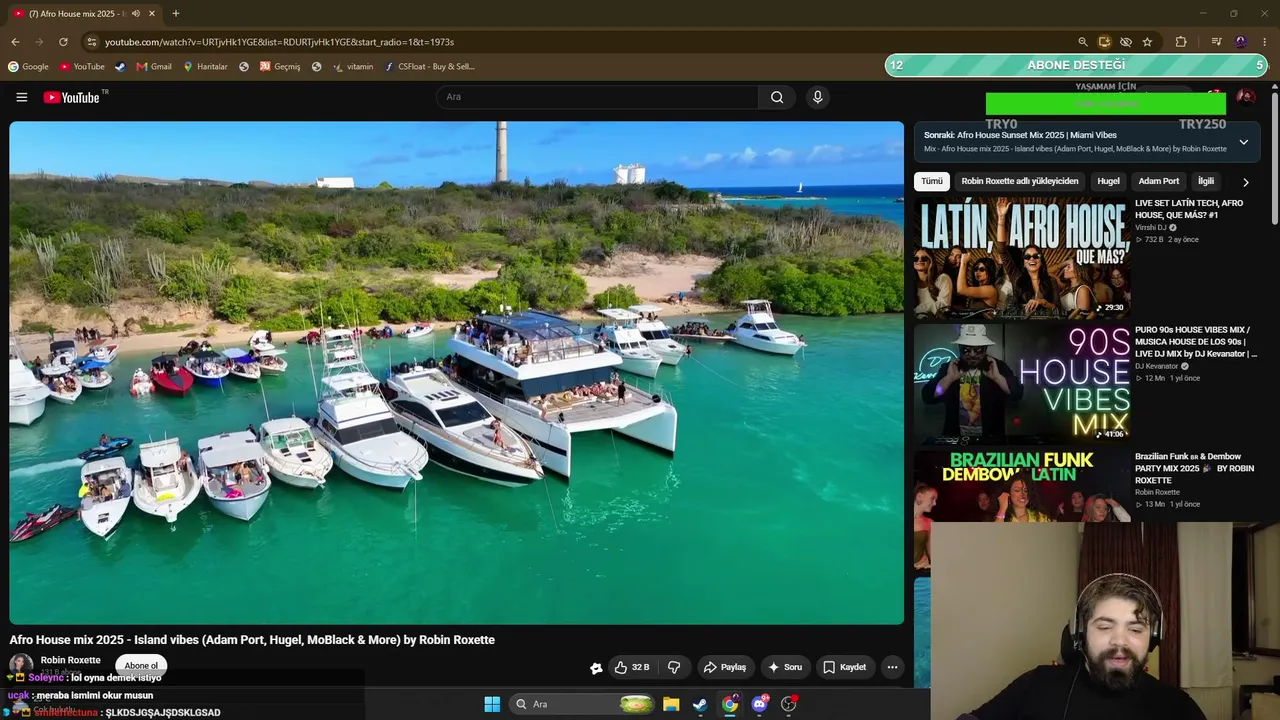The height and width of the screenshot is (720, 1280).
Task: Install the app using the address bar icon
Action: 1104,42
